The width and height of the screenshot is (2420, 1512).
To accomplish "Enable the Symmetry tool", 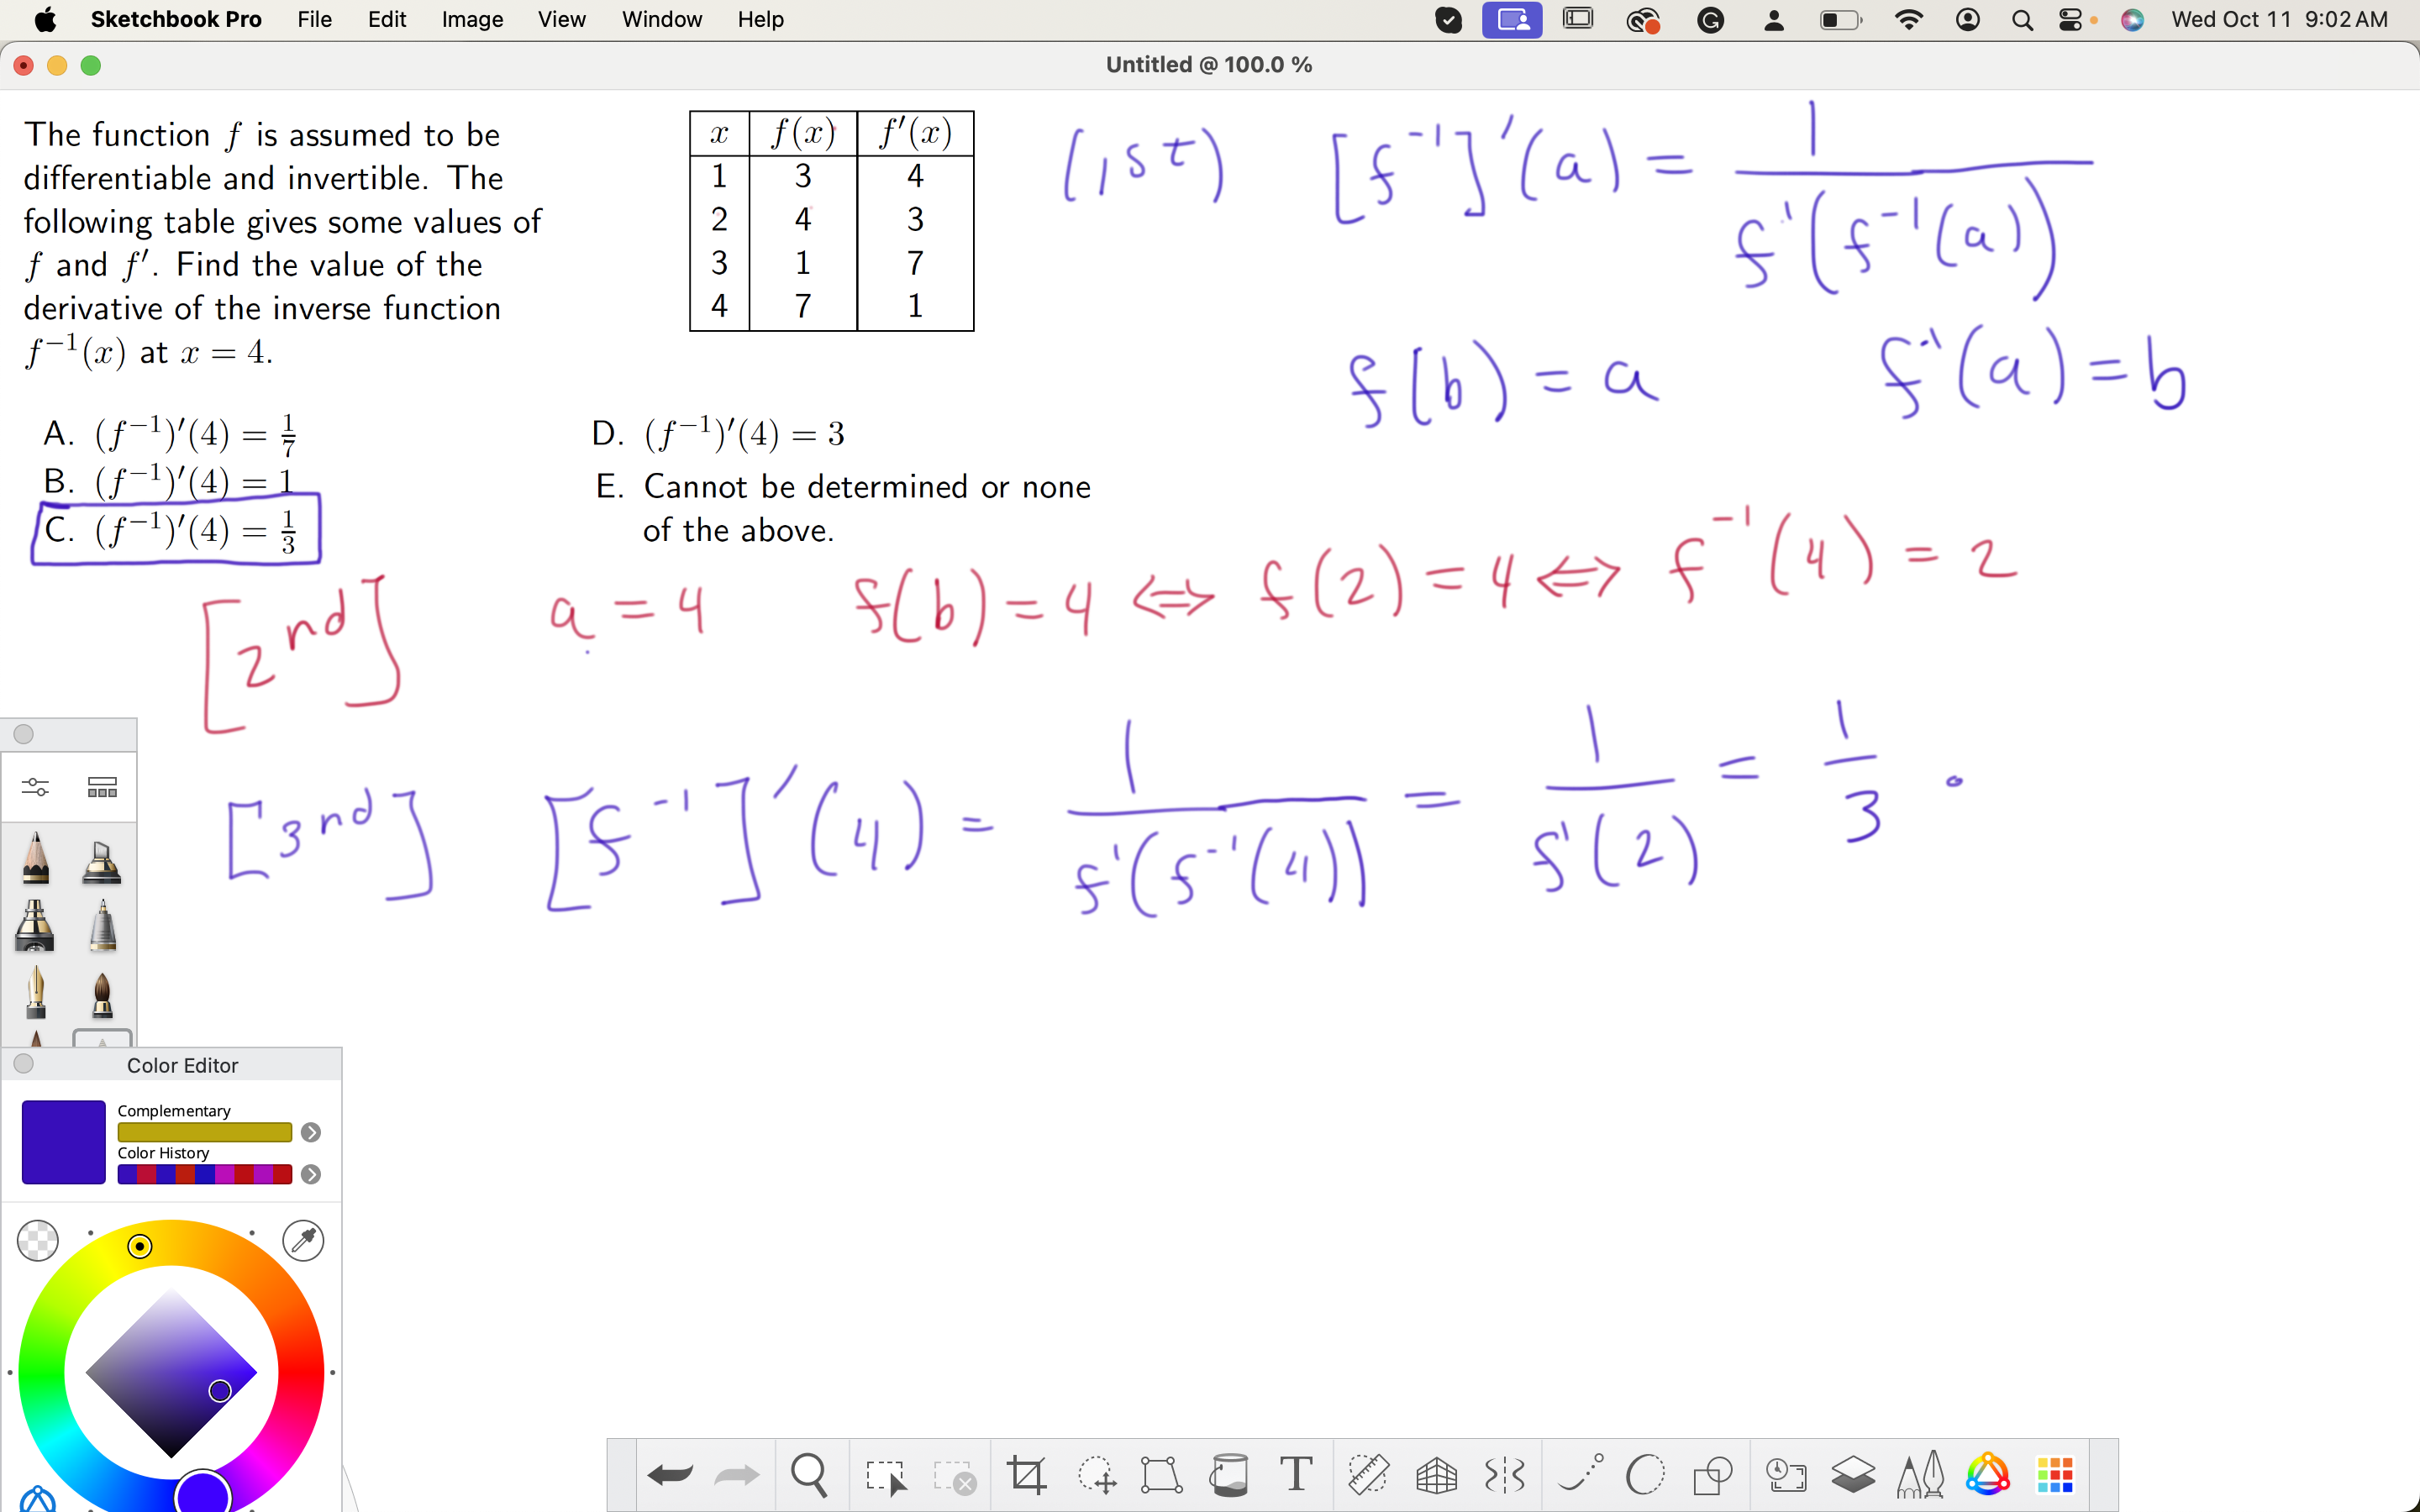I will pyautogui.click(x=1504, y=1474).
